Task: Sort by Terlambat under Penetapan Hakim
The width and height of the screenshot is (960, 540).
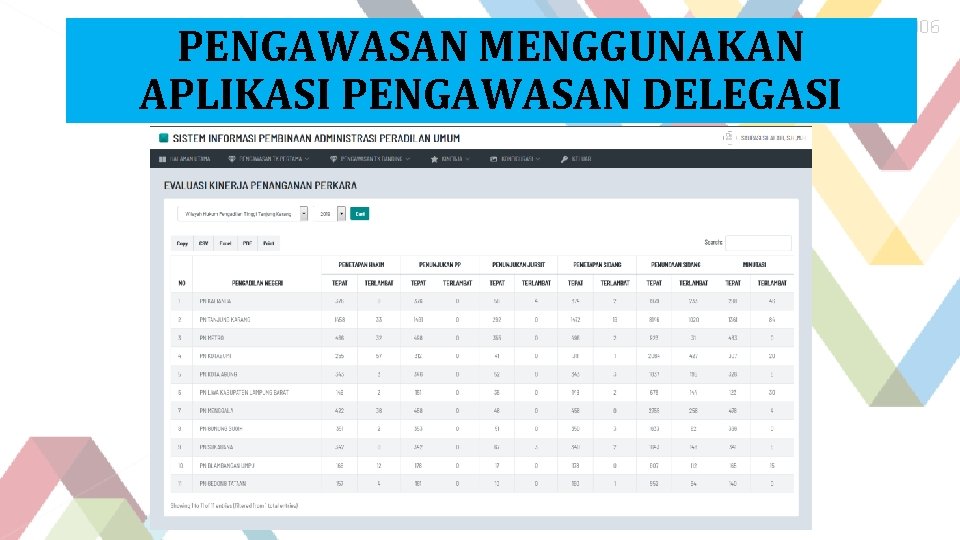Action: tap(378, 283)
